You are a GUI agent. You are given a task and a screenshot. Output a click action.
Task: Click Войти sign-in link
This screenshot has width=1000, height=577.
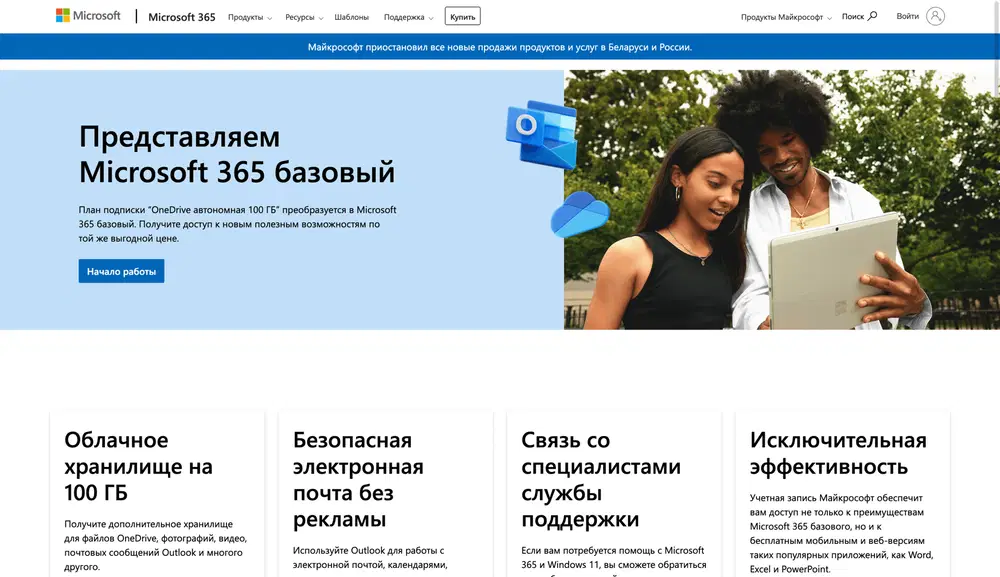click(907, 17)
